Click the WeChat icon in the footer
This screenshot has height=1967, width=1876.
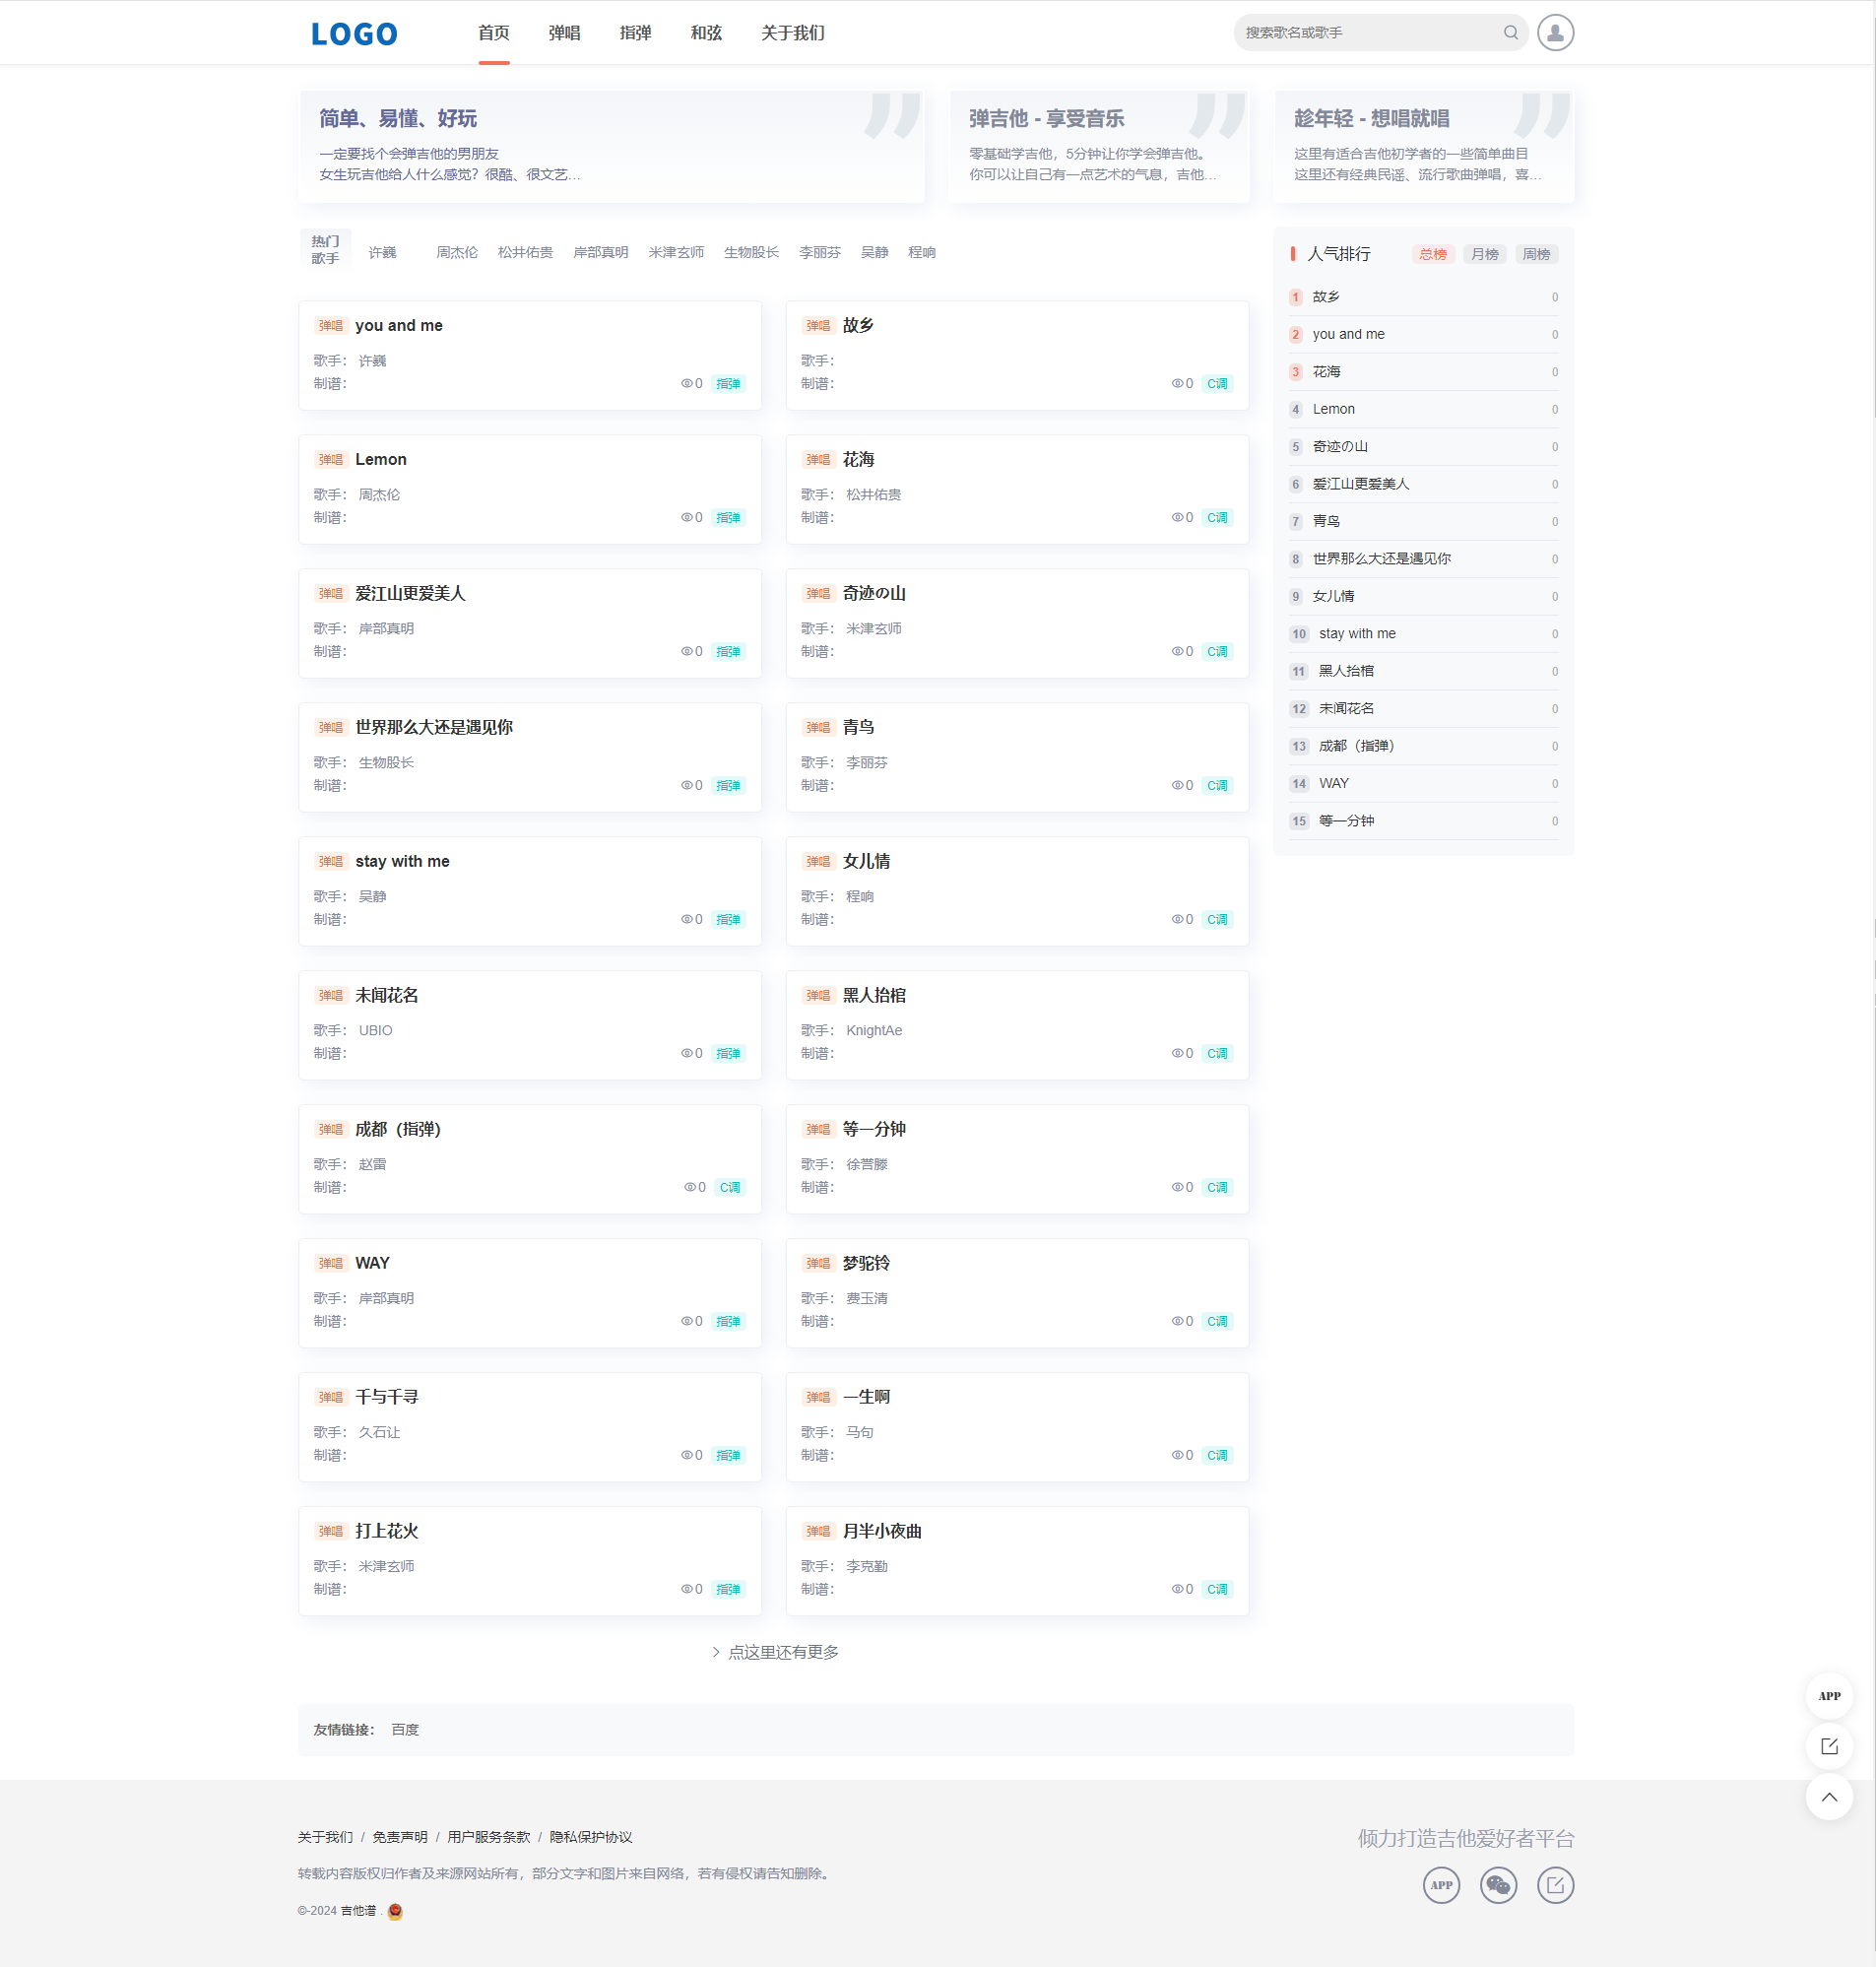tap(1498, 1884)
